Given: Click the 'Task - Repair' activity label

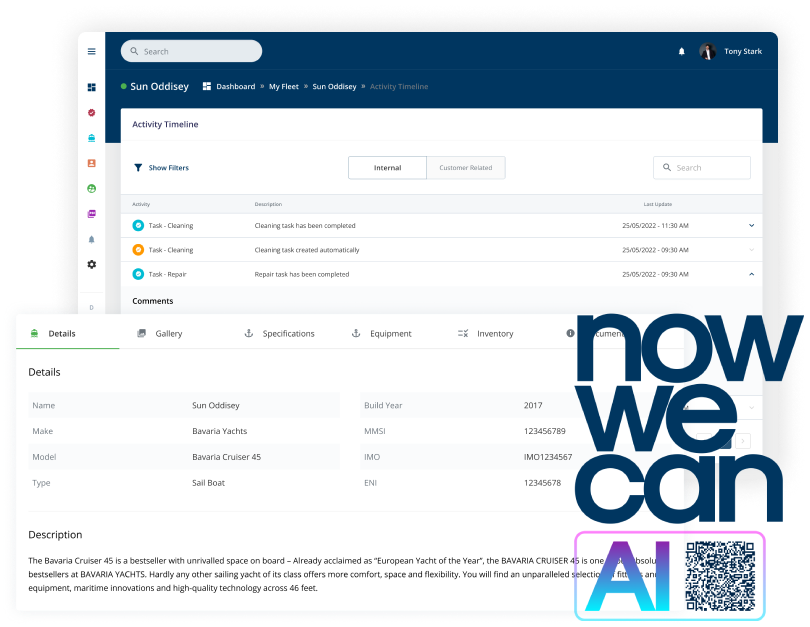Looking at the screenshot, I should [167, 274].
